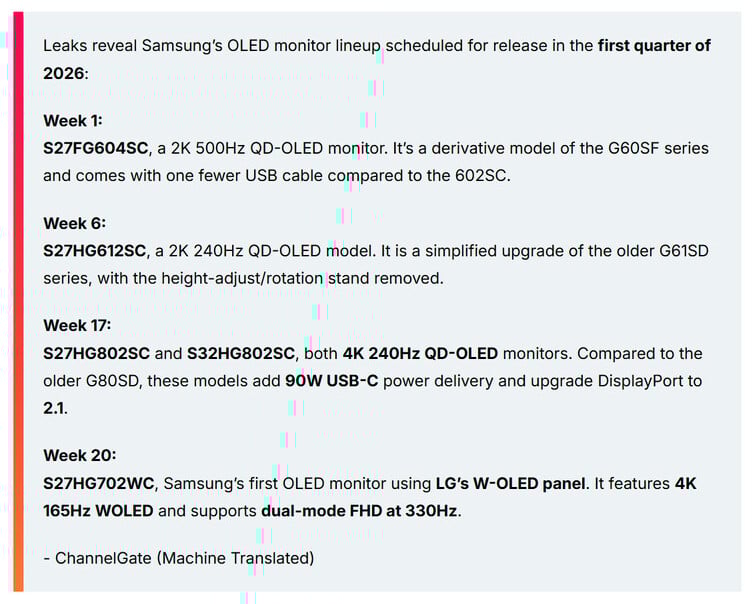Click the bold "165Hz WOLED" text

tap(98, 510)
